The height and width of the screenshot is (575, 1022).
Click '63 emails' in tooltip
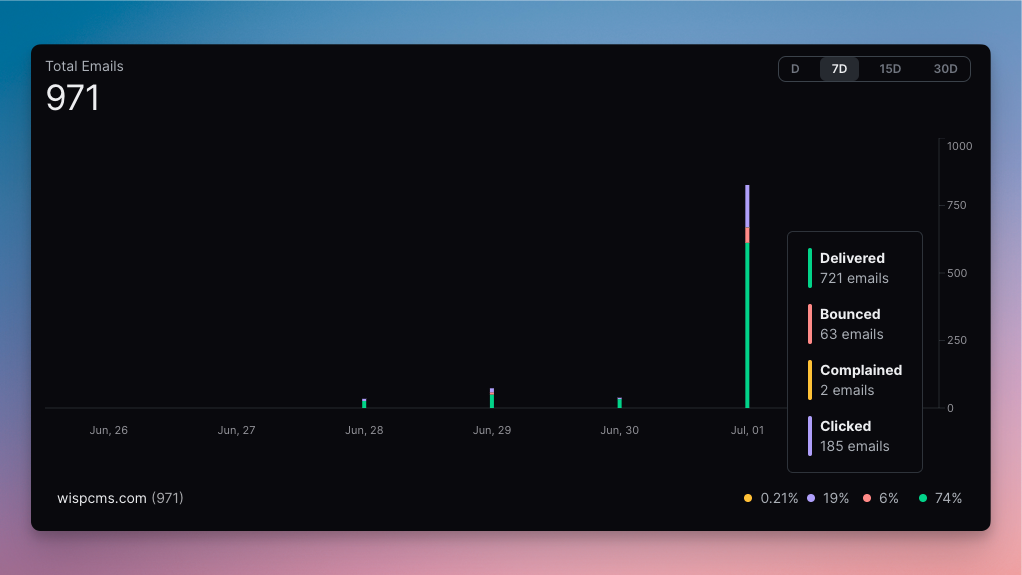(851, 334)
